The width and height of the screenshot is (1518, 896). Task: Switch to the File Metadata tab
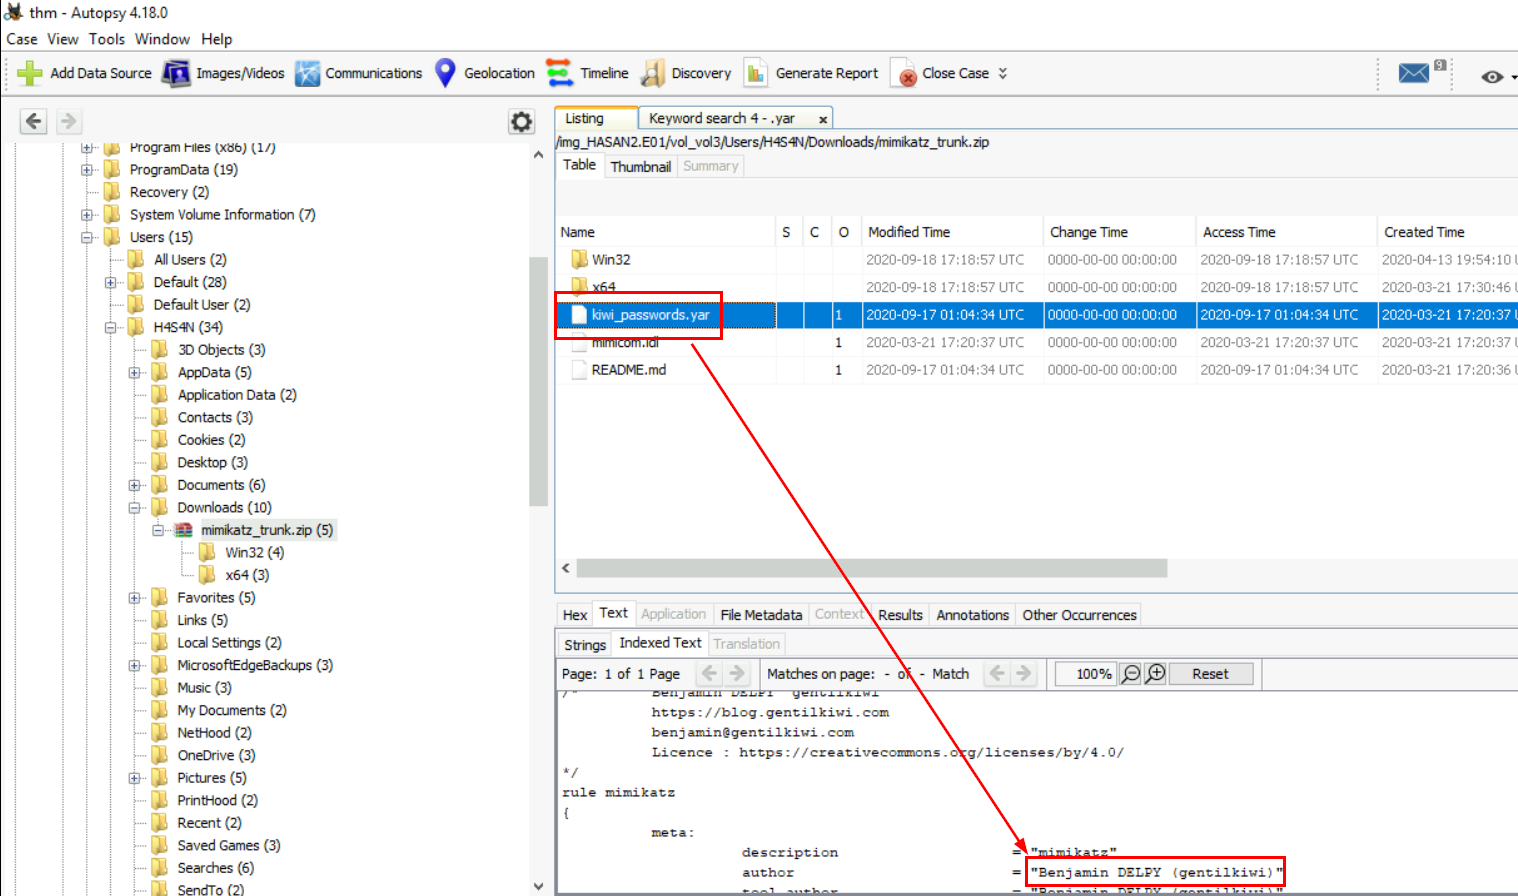760,615
